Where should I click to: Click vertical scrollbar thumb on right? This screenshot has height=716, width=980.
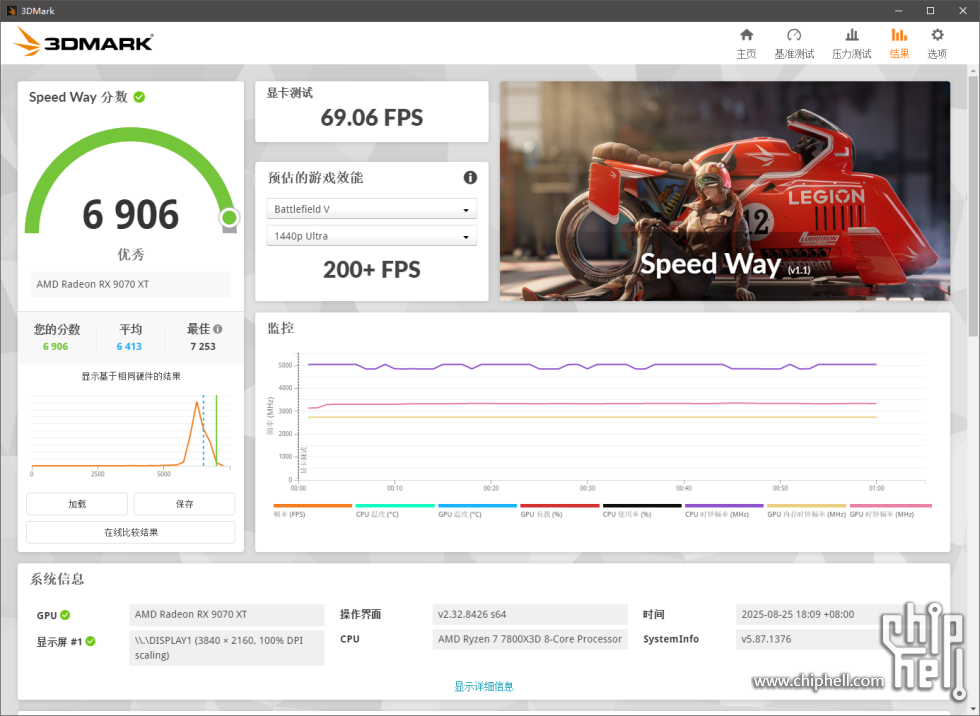tap(973, 206)
